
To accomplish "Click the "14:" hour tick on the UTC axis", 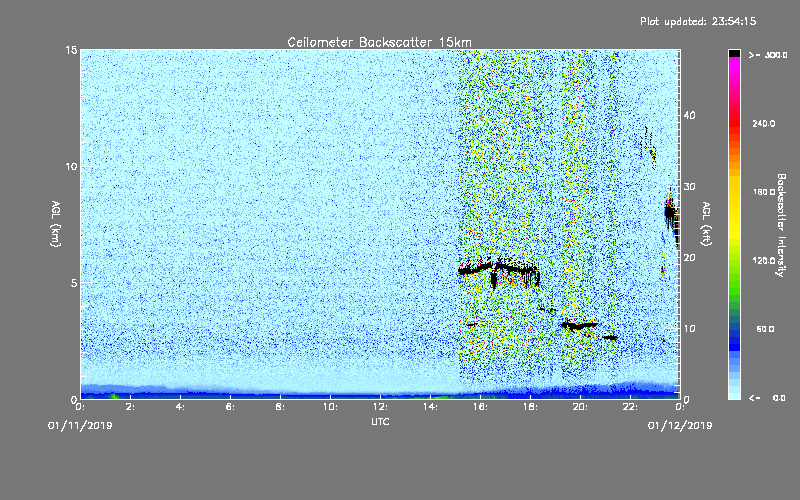I will 431,407.
